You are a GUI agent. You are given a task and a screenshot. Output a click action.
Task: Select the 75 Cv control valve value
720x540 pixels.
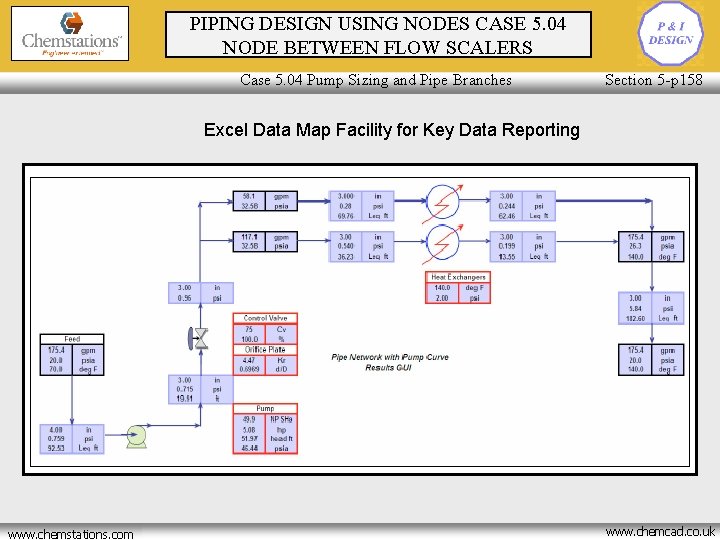coord(249,329)
